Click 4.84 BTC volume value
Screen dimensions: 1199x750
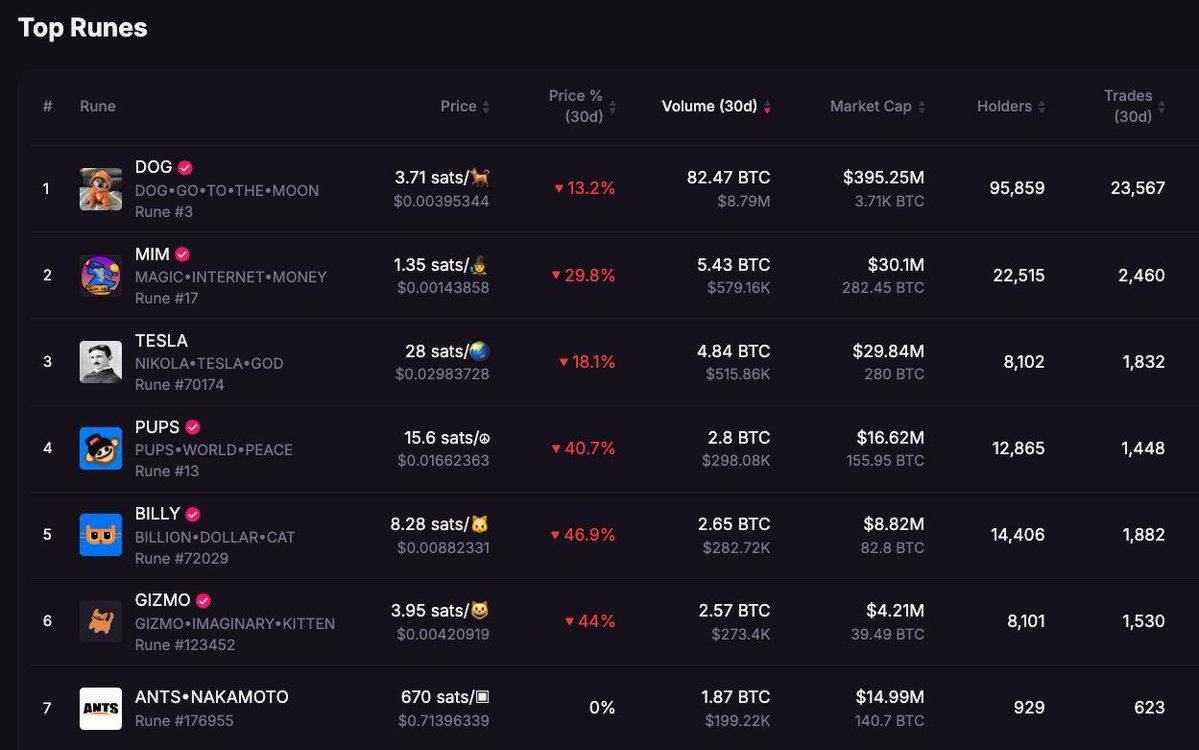(733, 351)
